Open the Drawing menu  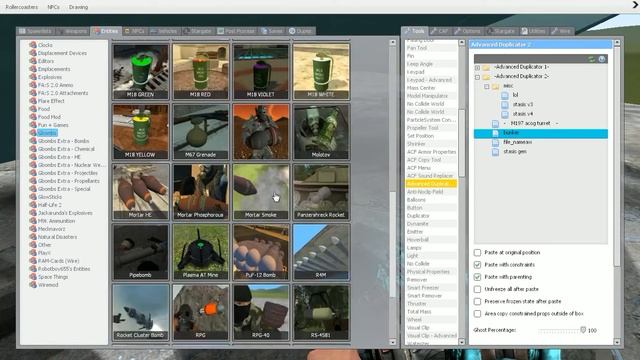[x=78, y=7]
